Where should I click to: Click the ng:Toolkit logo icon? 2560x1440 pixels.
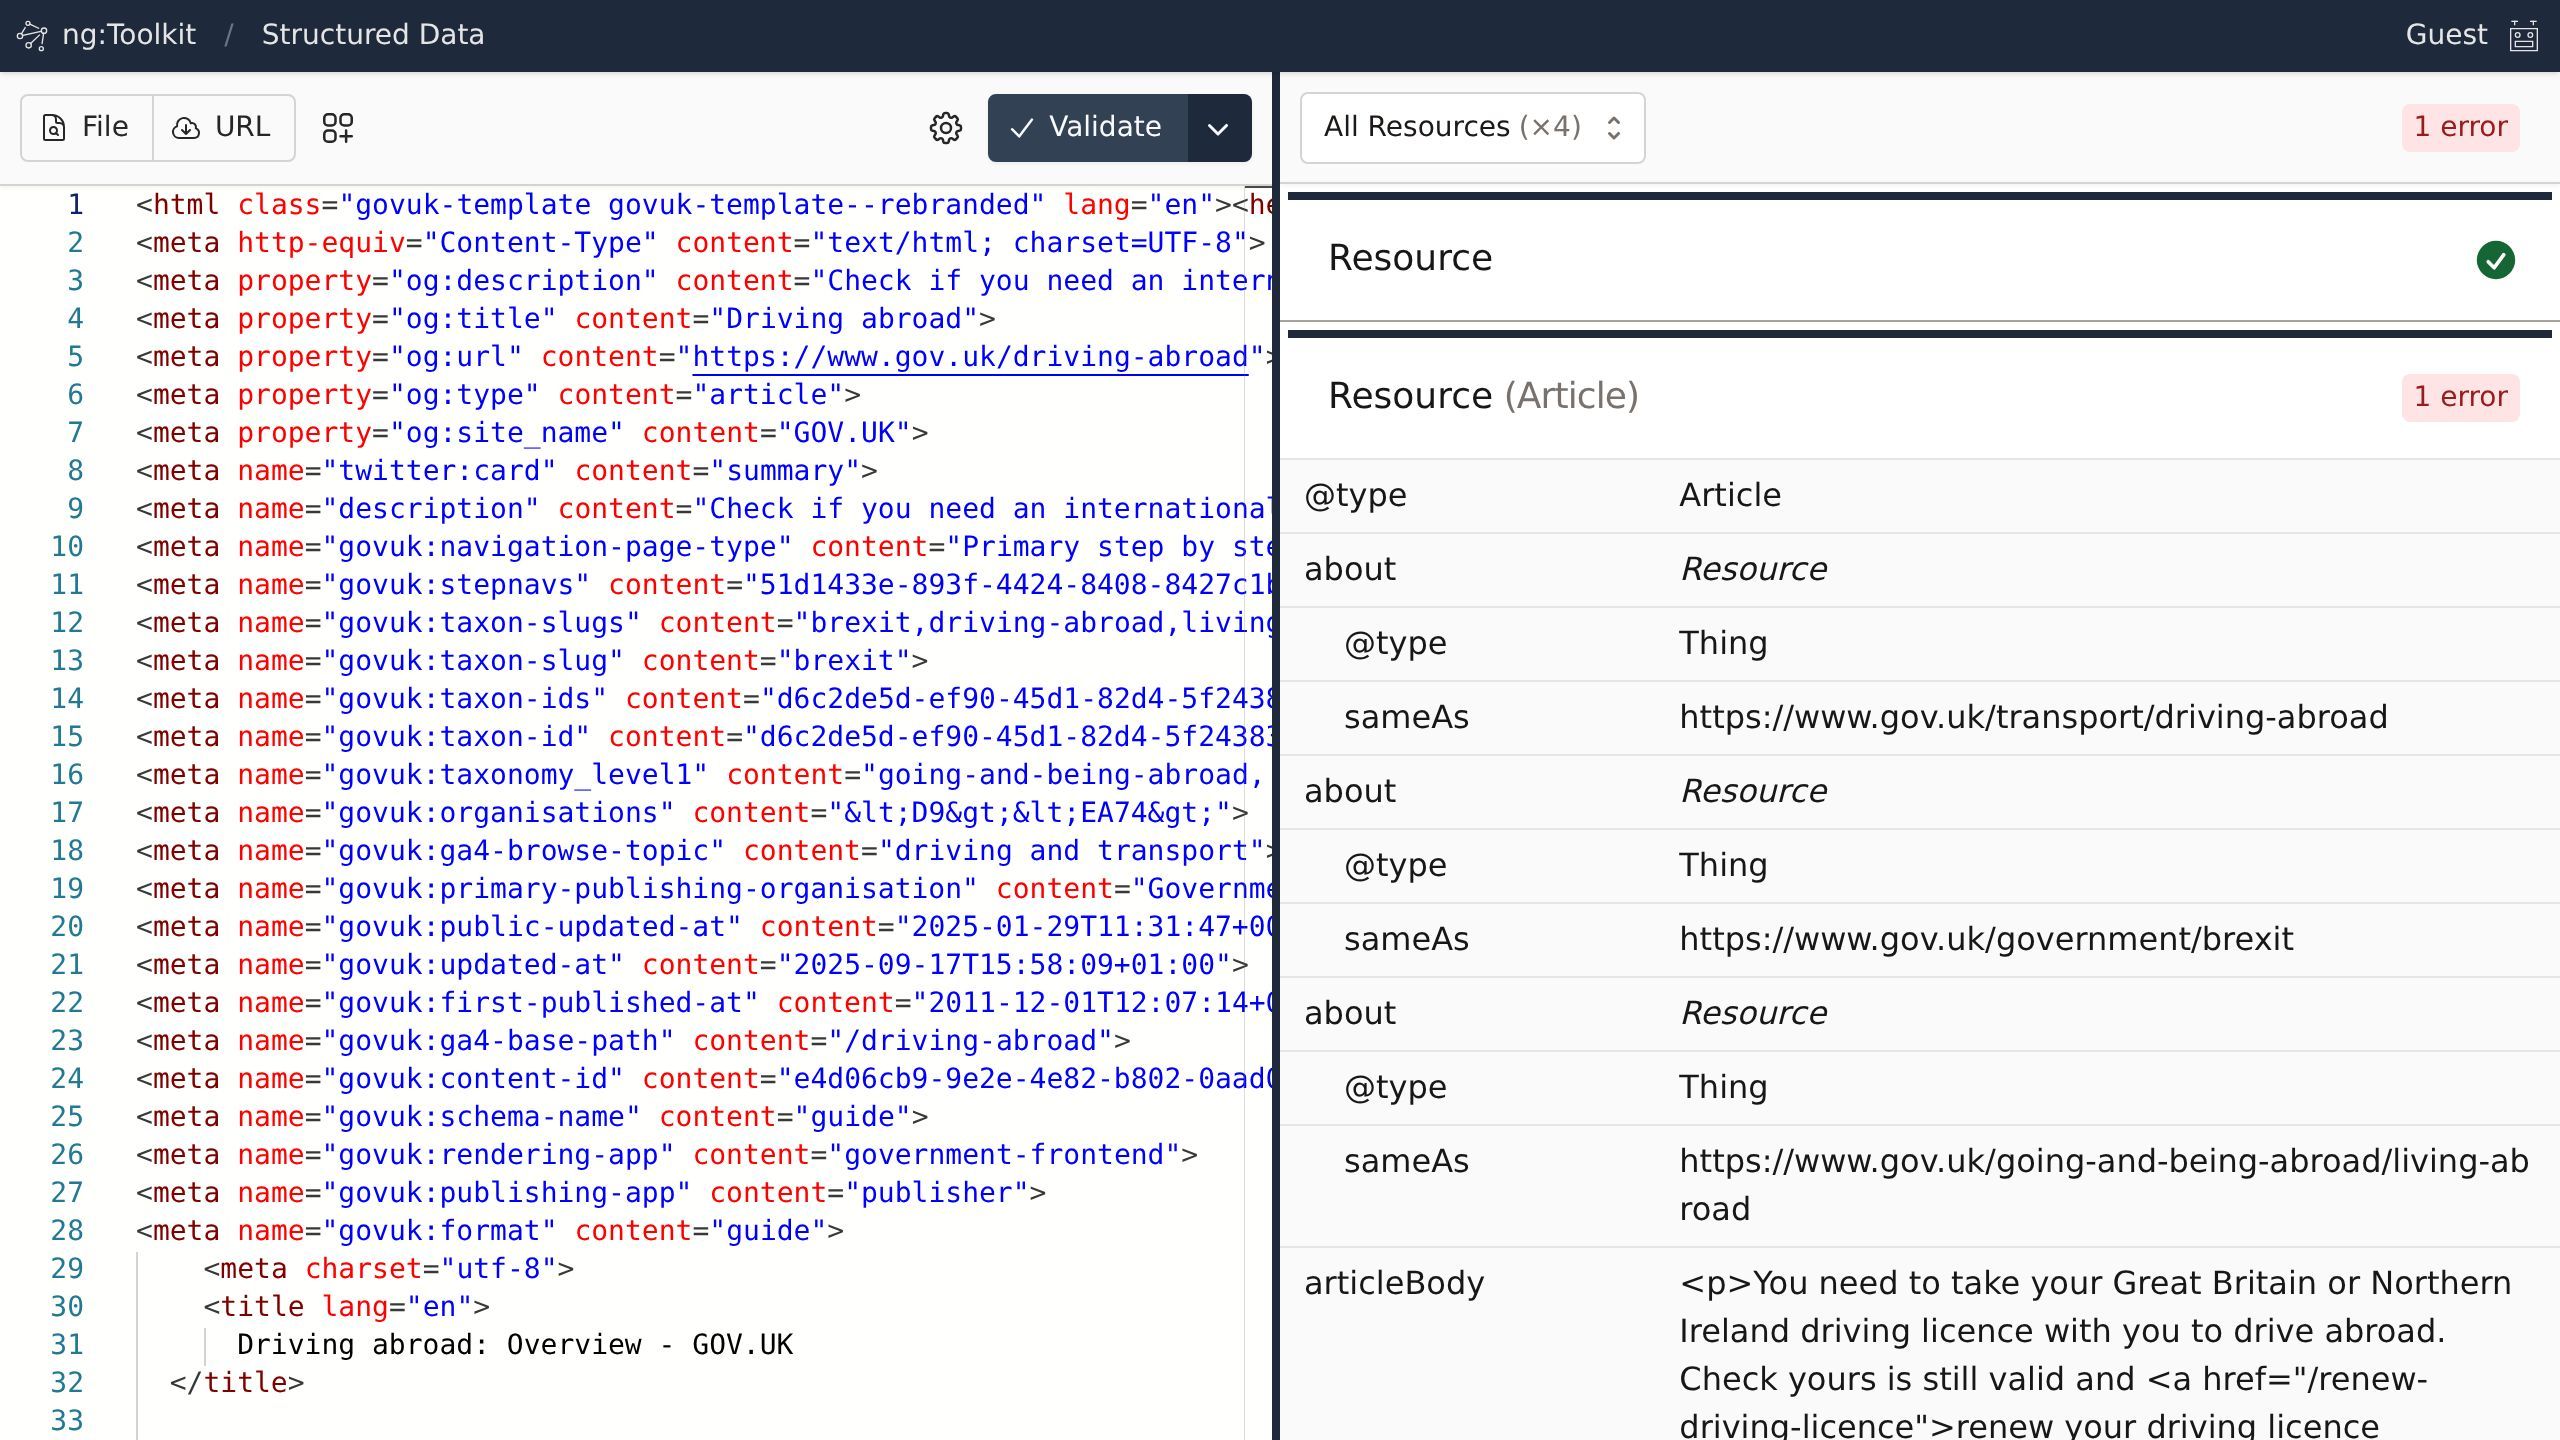pyautogui.click(x=32, y=36)
